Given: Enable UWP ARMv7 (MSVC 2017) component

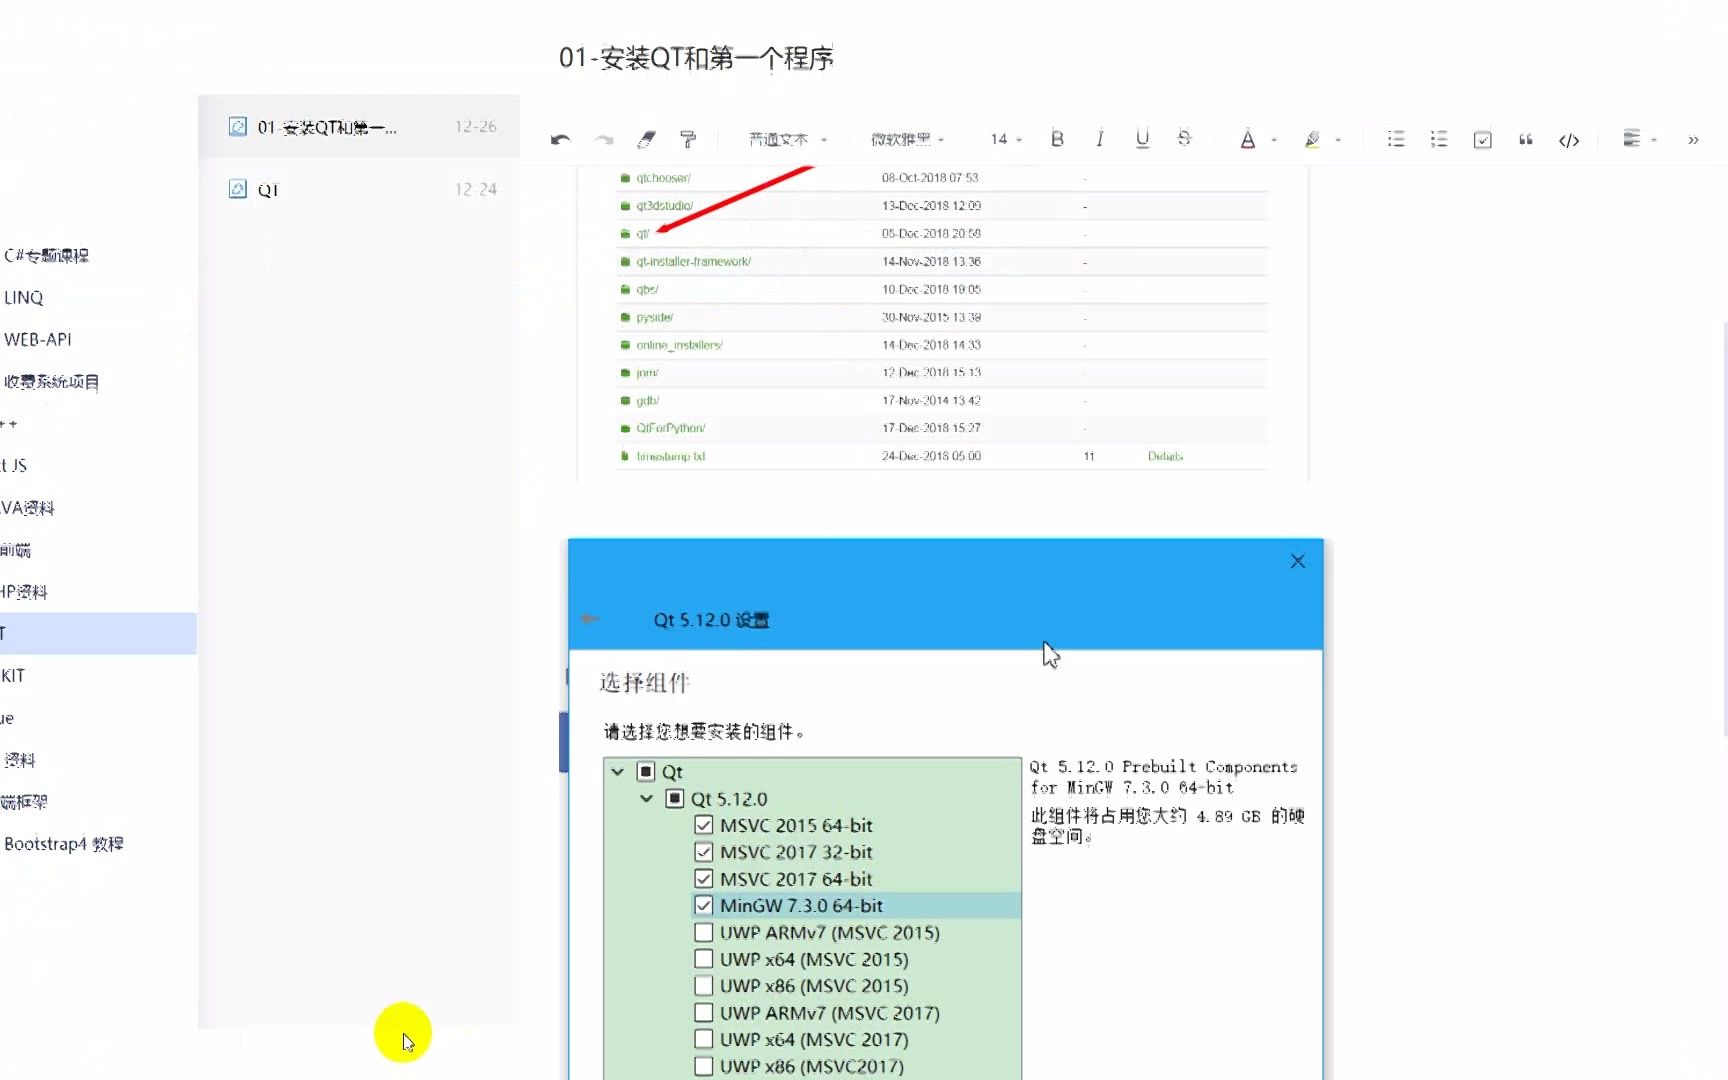Looking at the screenshot, I should [704, 1012].
